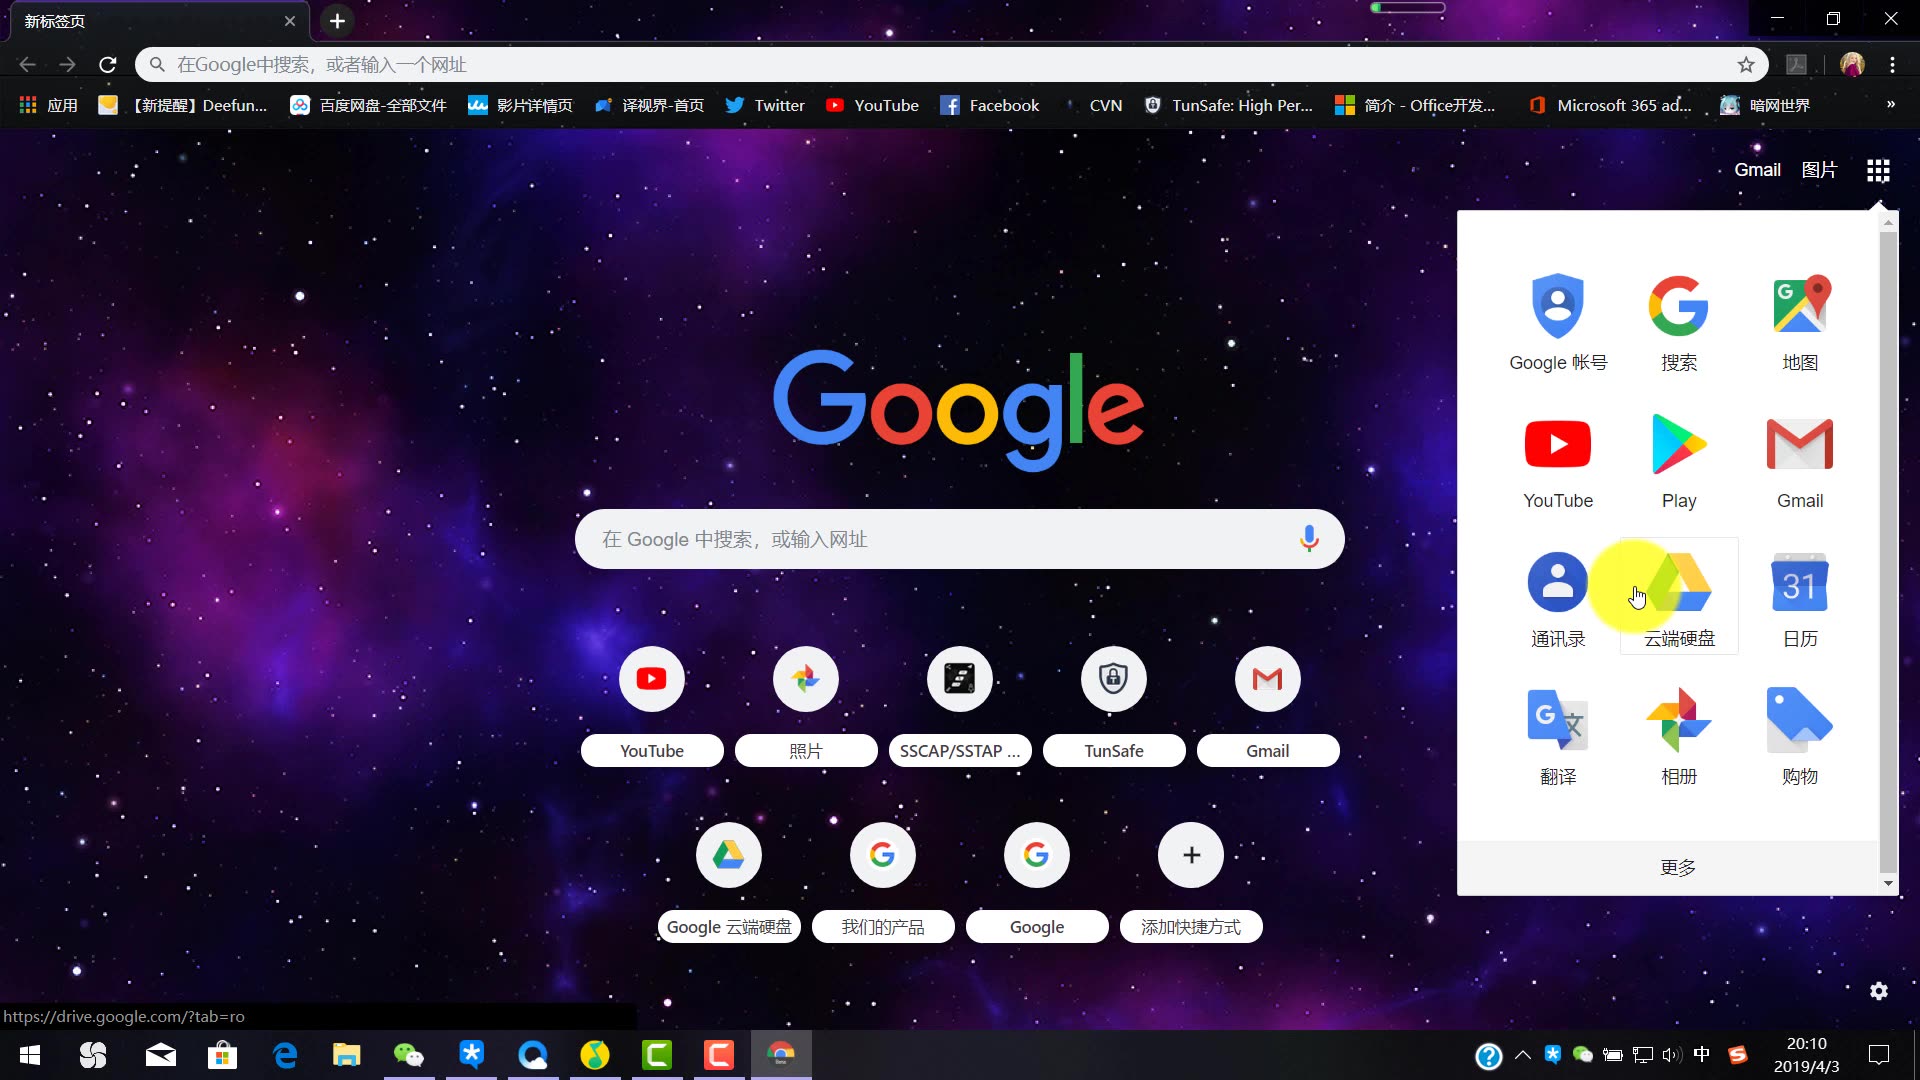Image resolution: width=1920 pixels, height=1080 pixels.
Task: Open the volume control in tray
Action: click(1672, 1055)
